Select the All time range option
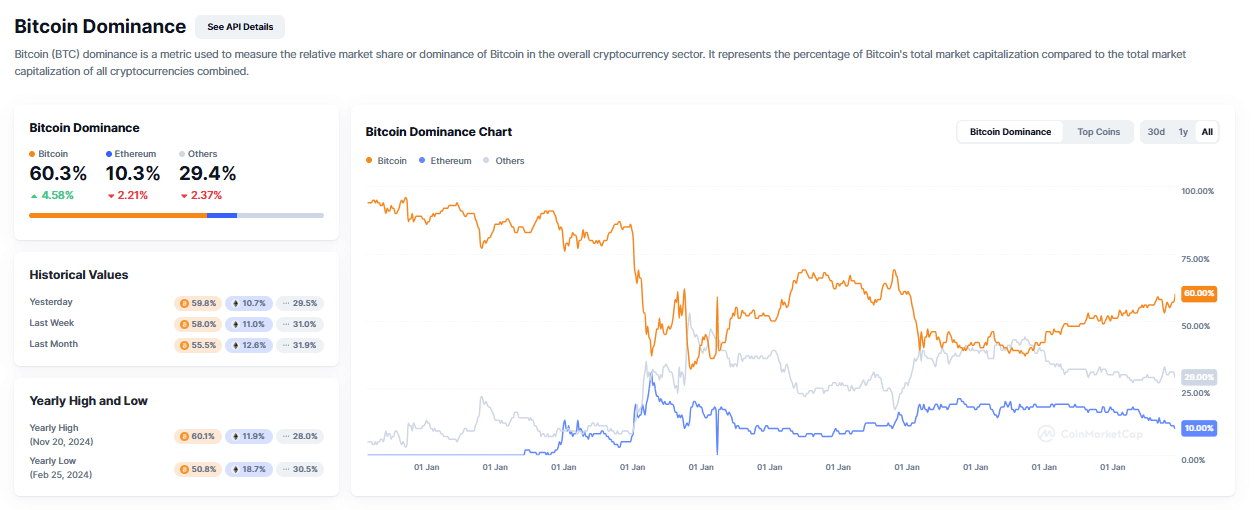1259x510 pixels. [1207, 132]
